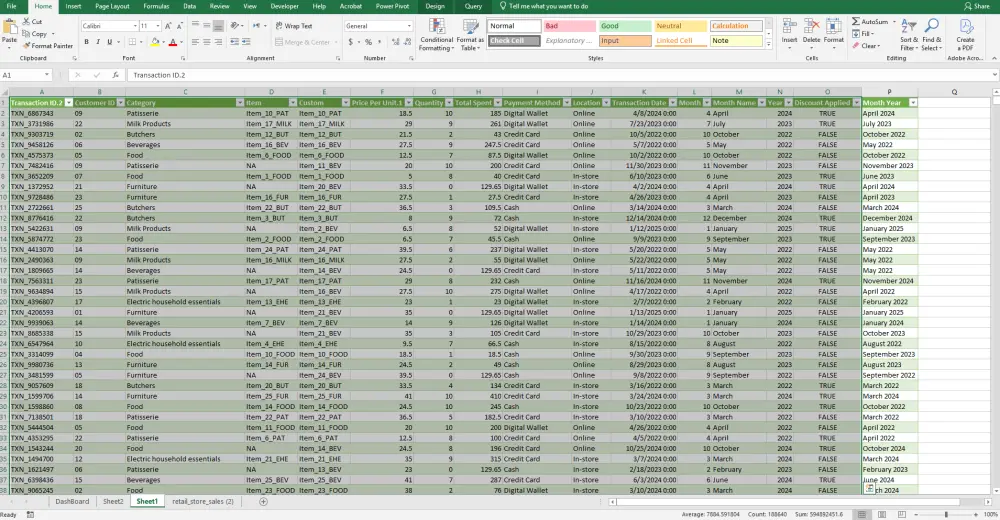The height and width of the screenshot is (520, 1000).
Task: Click the text orientation icon
Action: (235, 26)
